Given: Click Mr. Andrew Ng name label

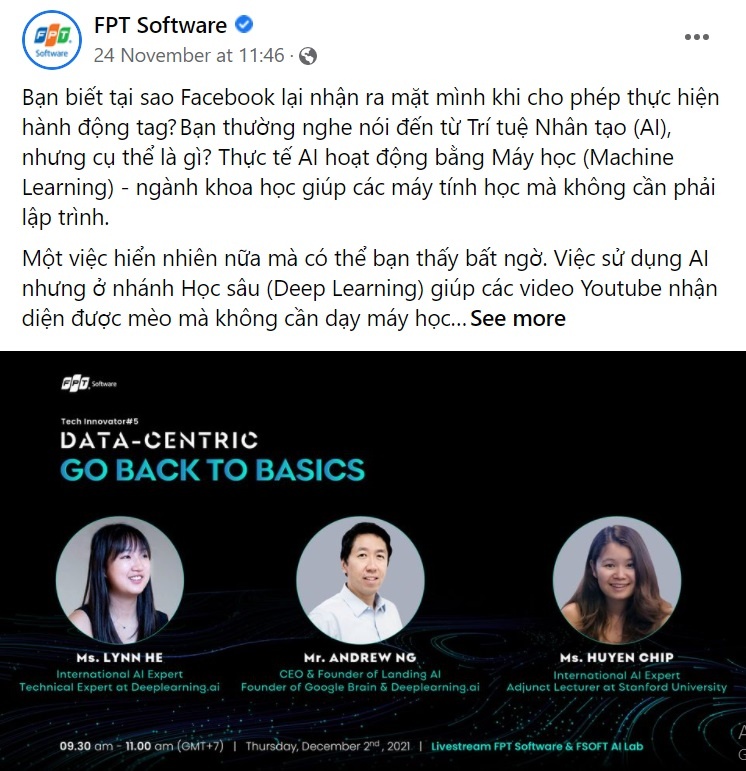Looking at the screenshot, I should pyautogui.click(x=360, y=658).
